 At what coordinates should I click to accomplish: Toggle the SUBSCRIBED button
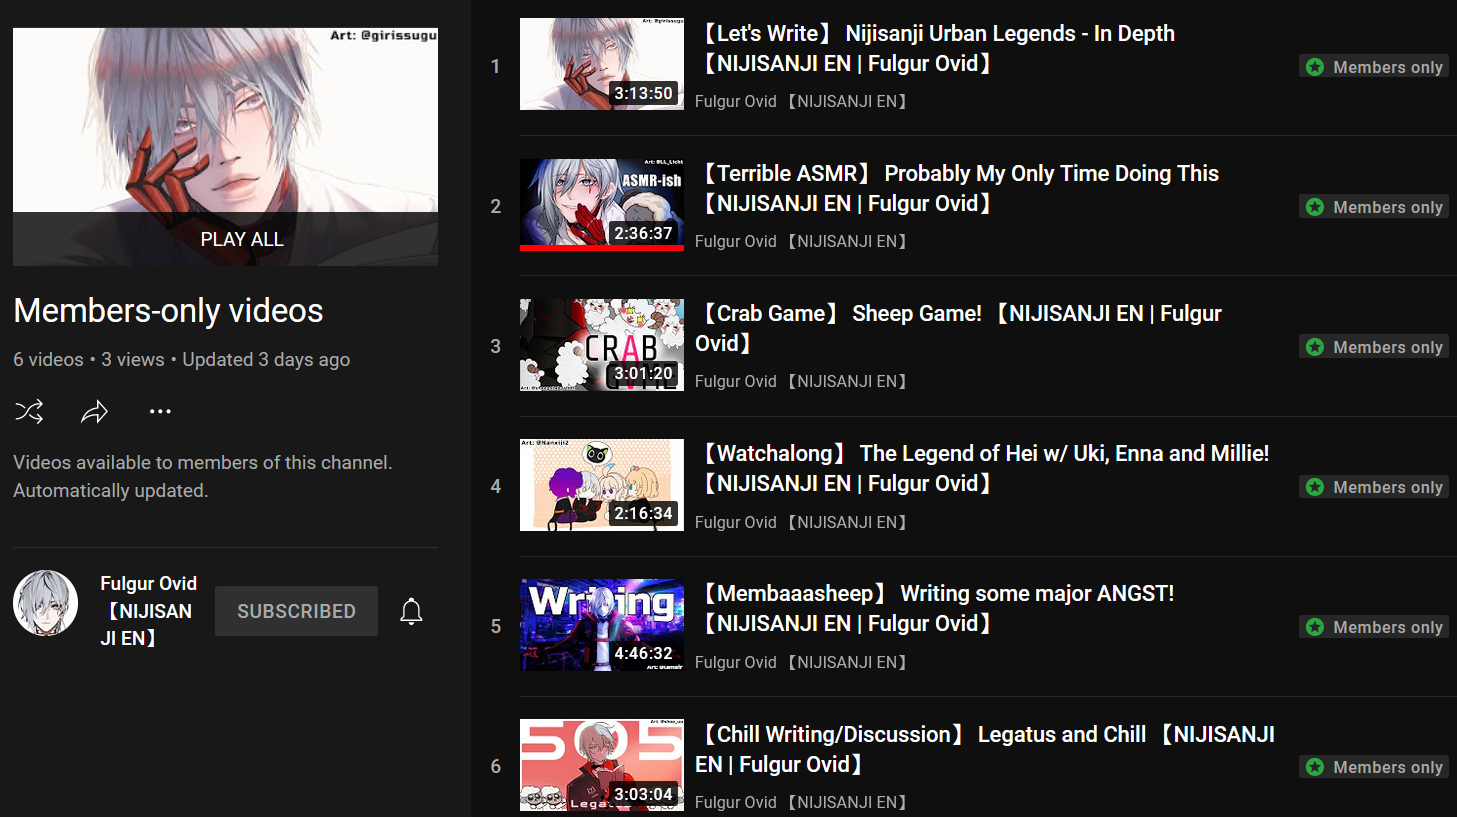[296, 611]
